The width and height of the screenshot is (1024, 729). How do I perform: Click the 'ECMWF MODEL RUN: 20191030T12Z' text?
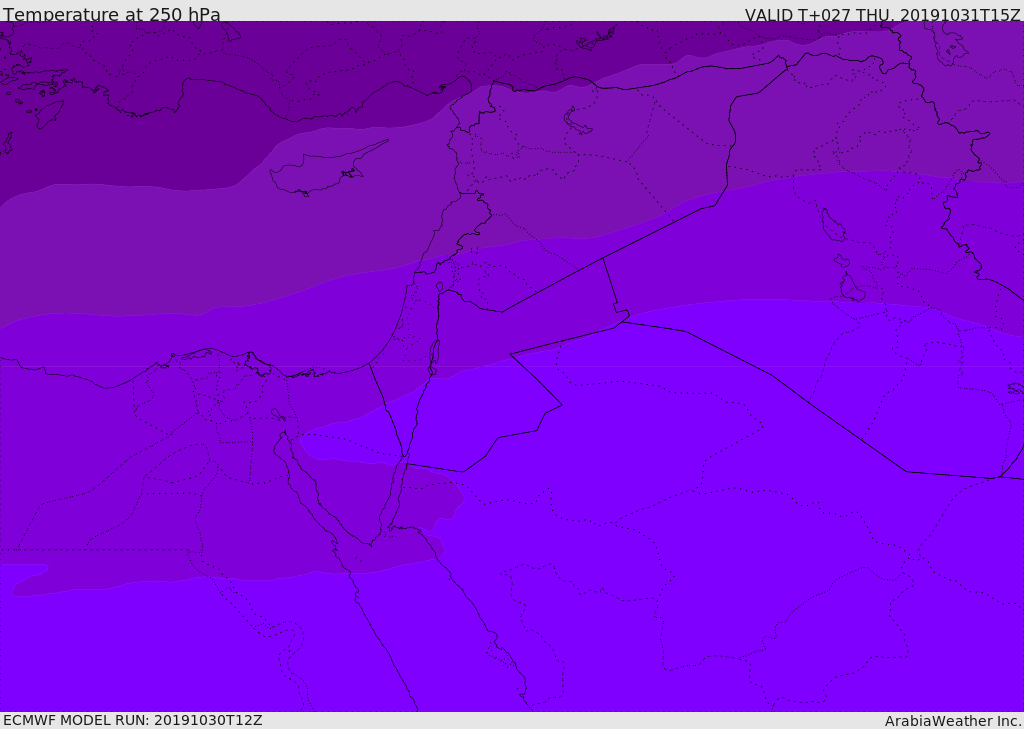tap(133, 720)
